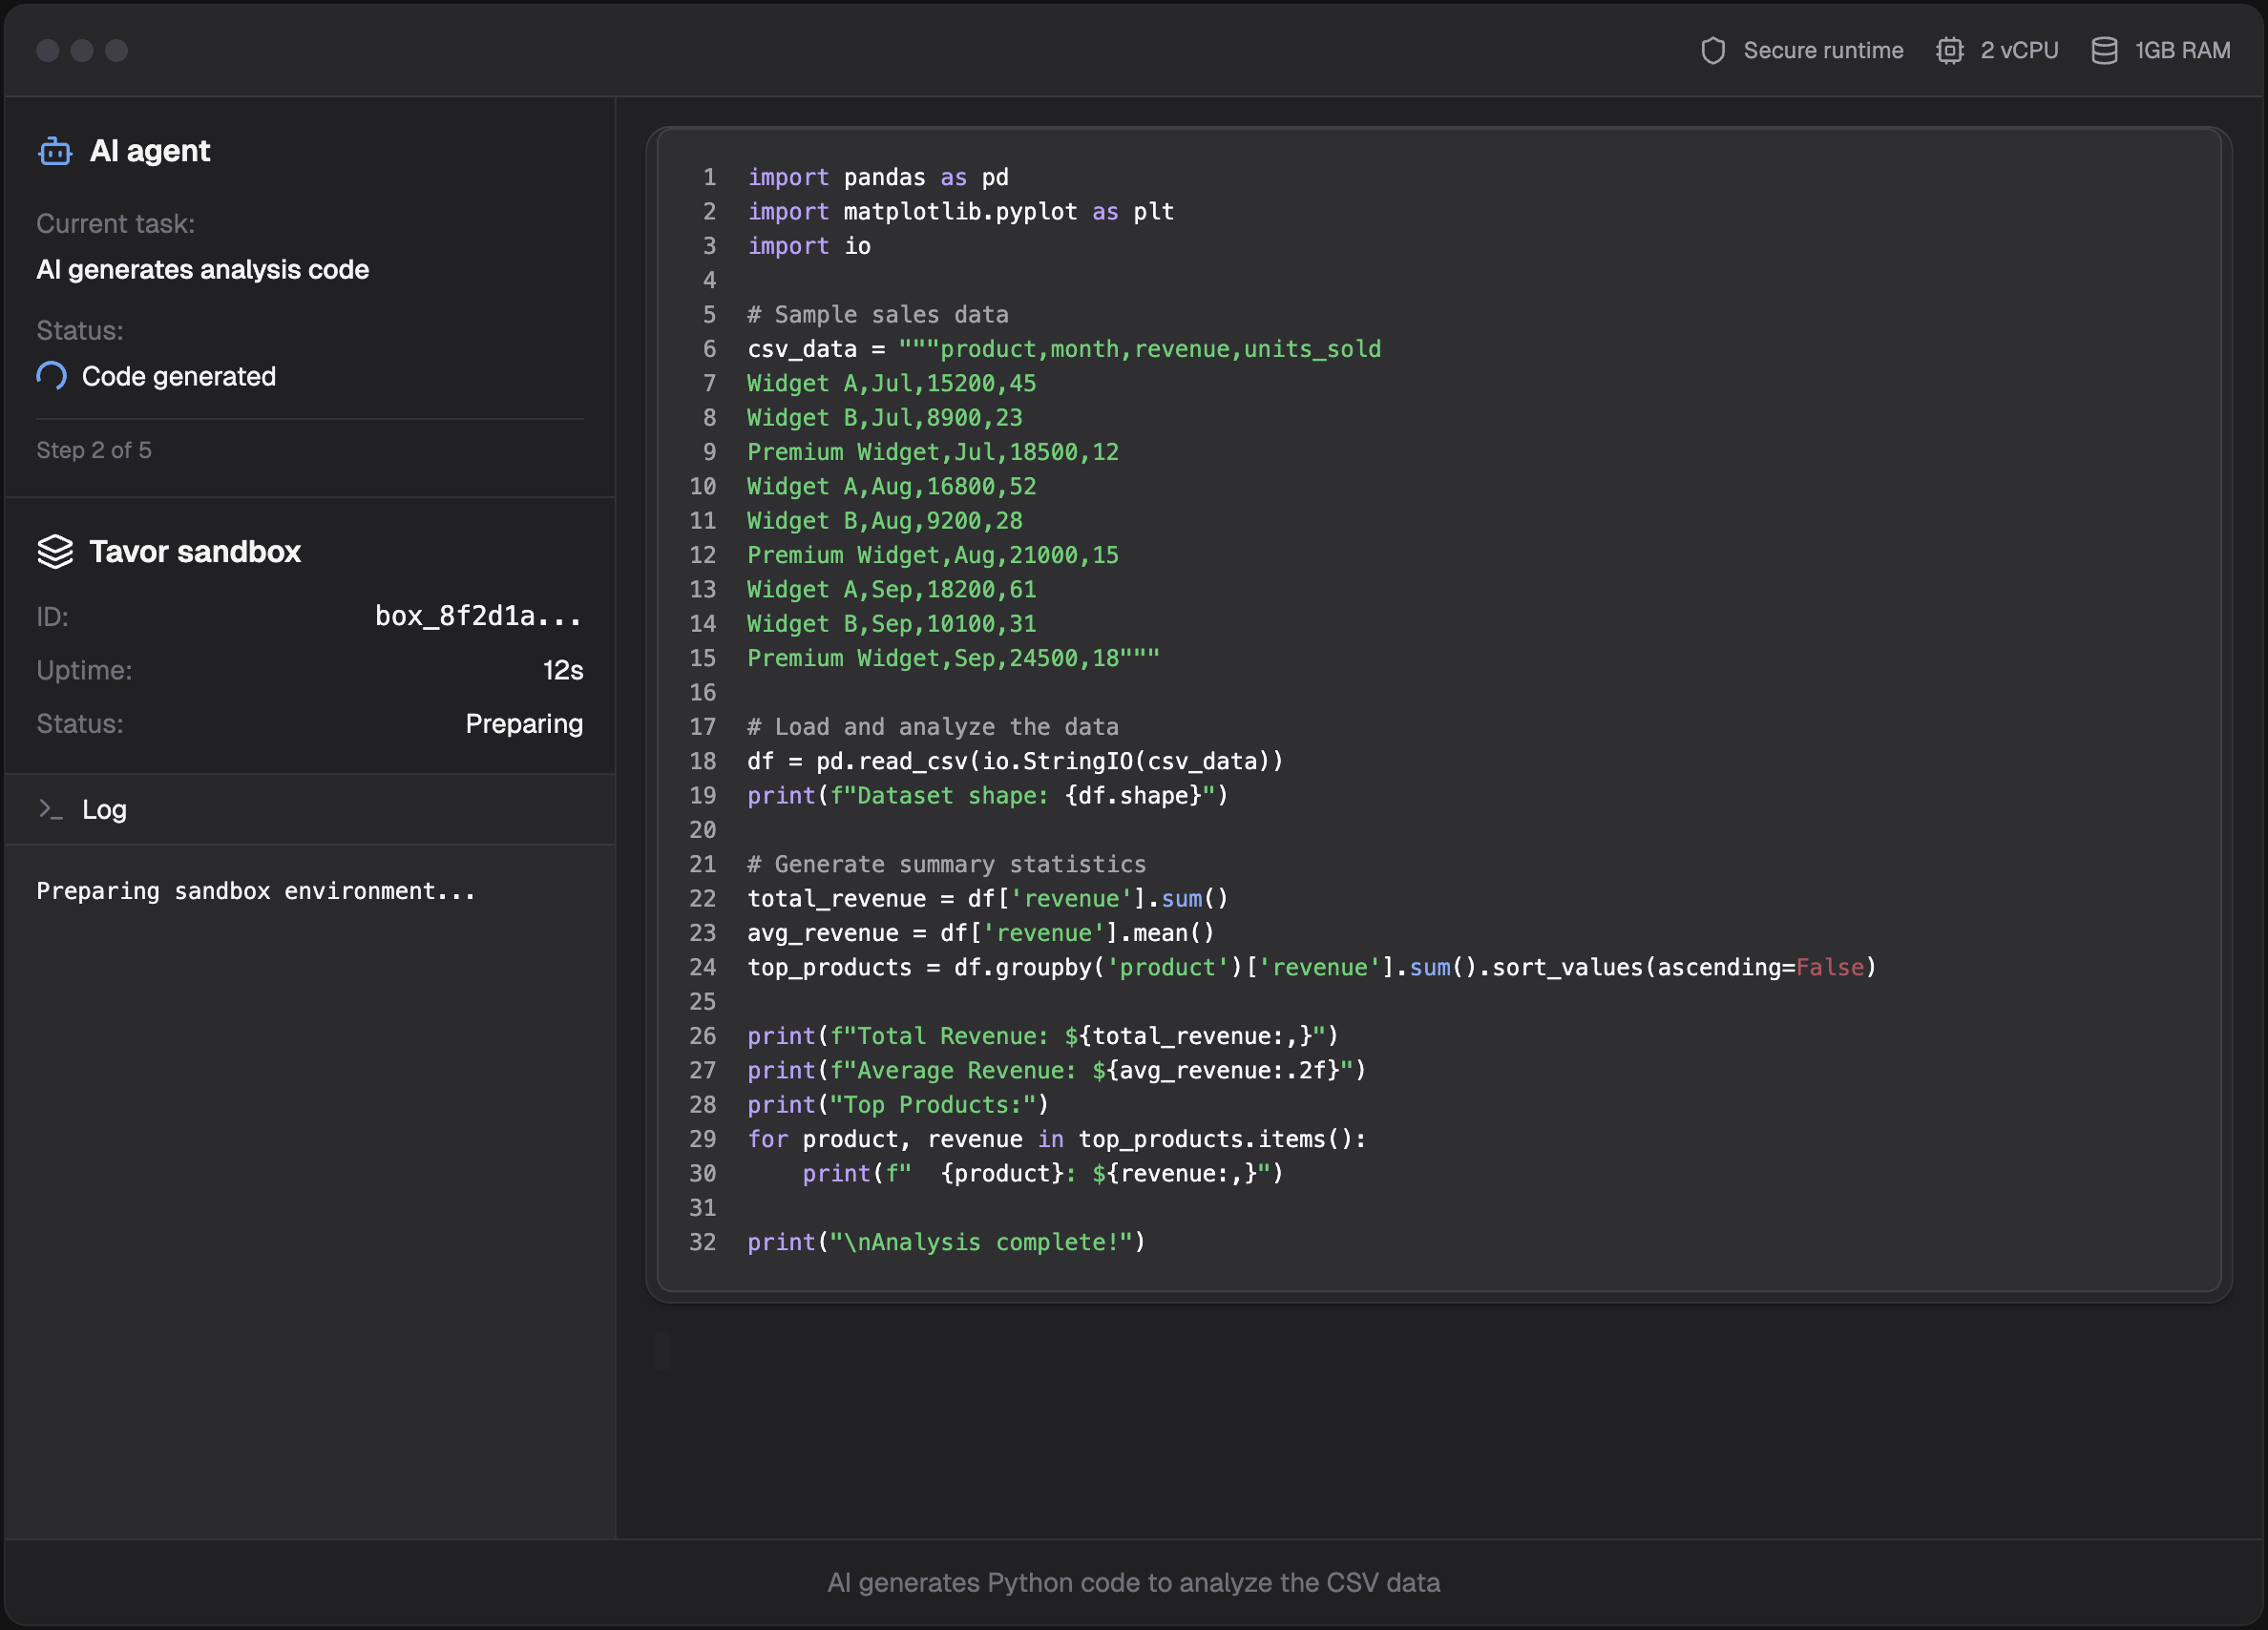2268x1630 pixels.
Task: Click 'Premium Widget,Jul,18500,12' data row
Action: tap(933, 452)
